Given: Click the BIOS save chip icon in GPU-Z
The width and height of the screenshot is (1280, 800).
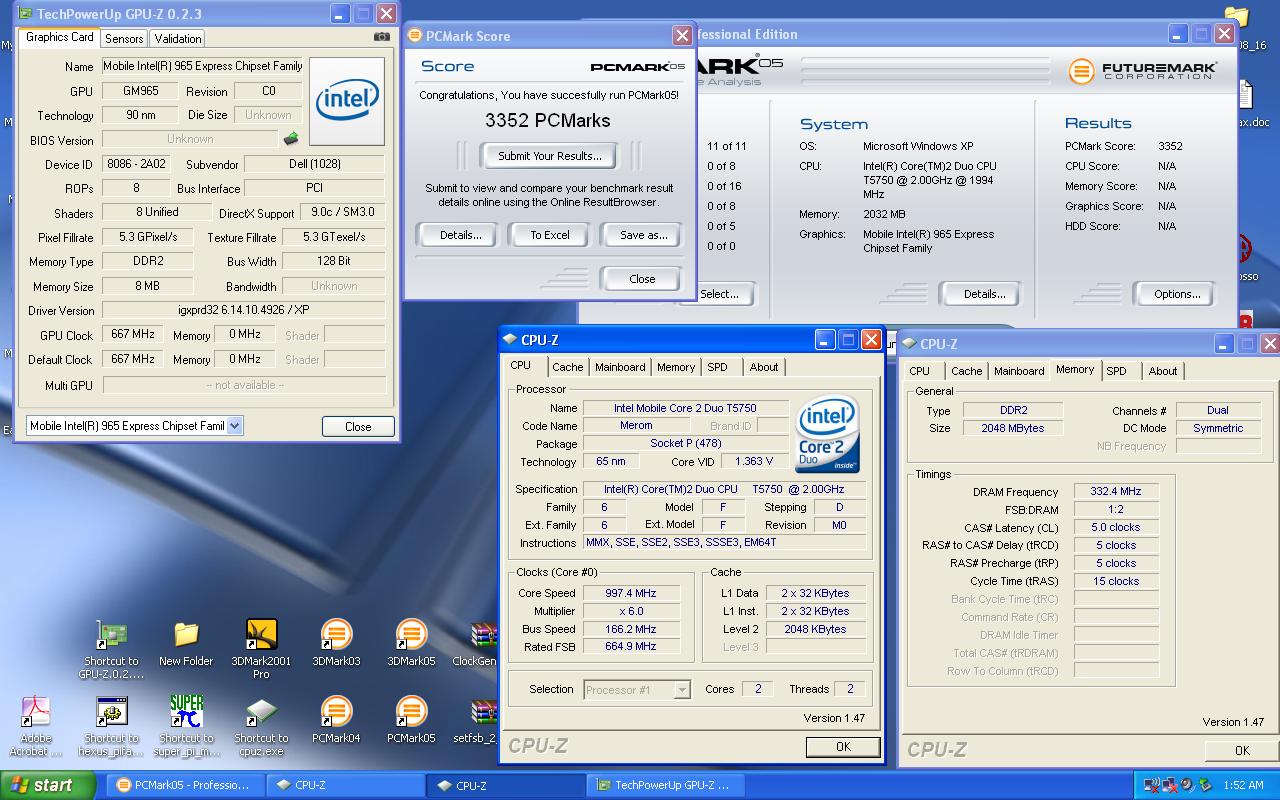Looking at the screenshot, I should click(x=291, y=139).
